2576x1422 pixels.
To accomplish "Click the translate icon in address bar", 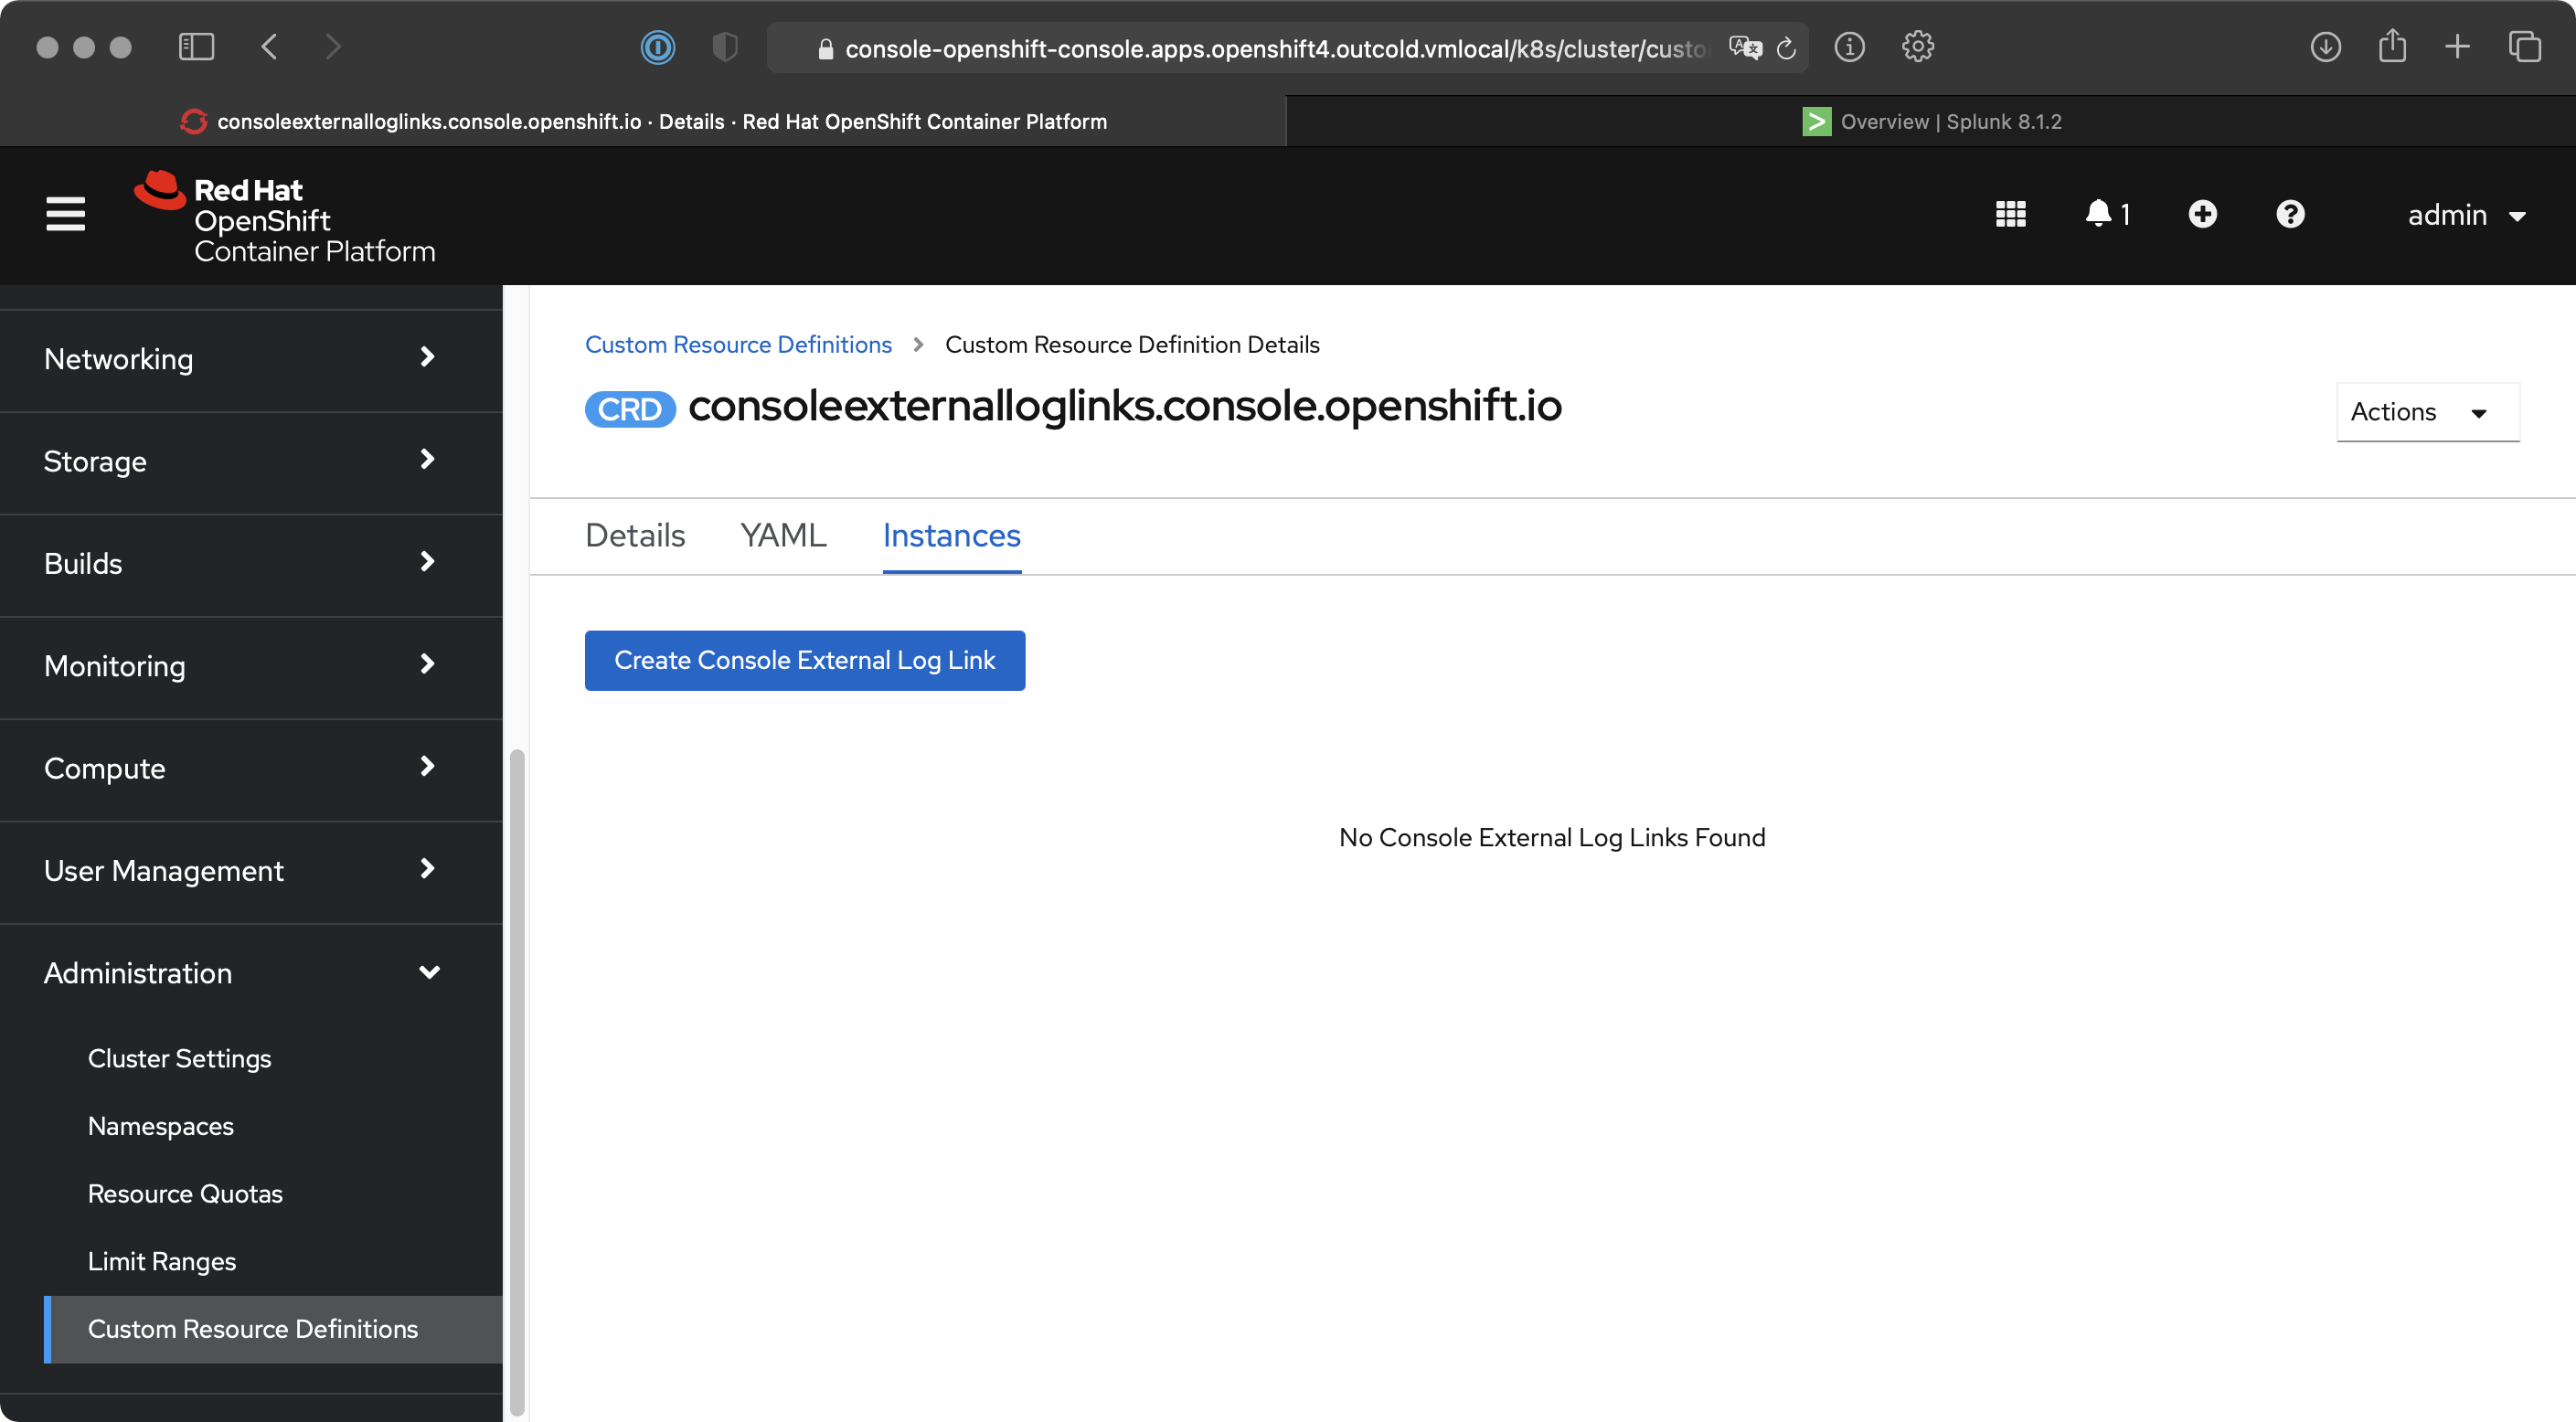I will point(1745,47).
